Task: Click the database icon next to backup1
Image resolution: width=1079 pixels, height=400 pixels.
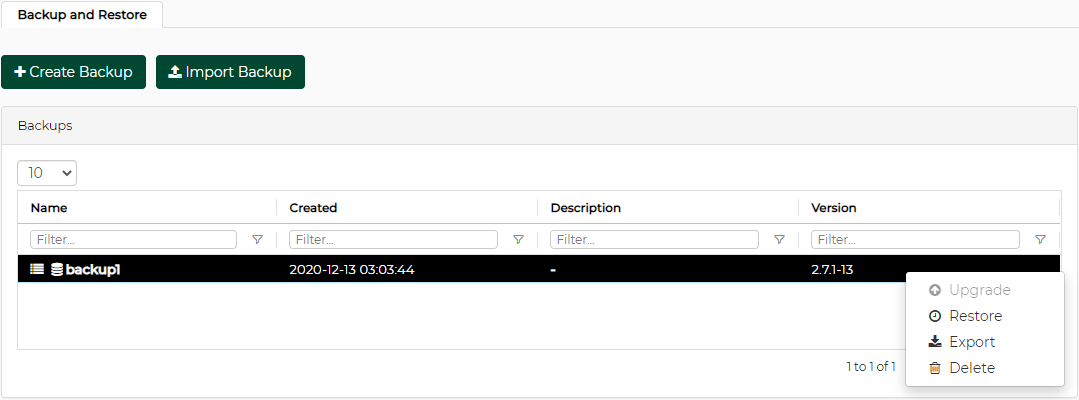Action: (57, 269)
